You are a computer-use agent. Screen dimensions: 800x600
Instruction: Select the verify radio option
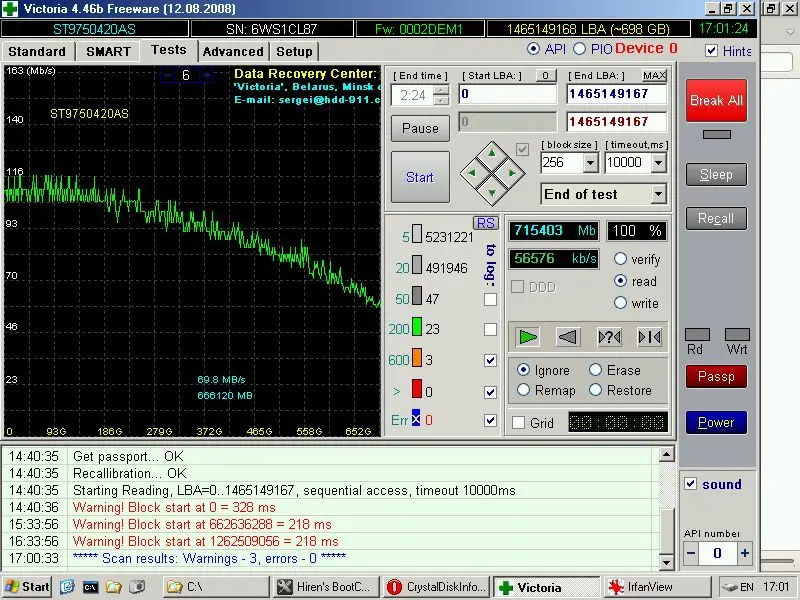(620, 259)
